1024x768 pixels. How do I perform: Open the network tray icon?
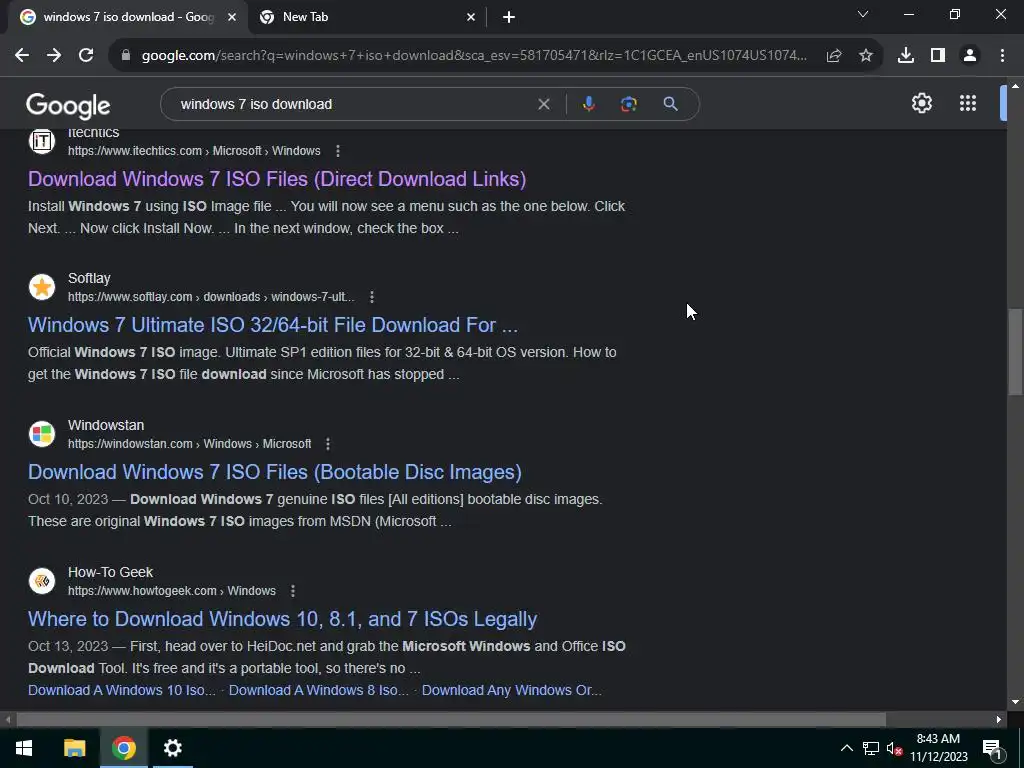tap(871, 748)
